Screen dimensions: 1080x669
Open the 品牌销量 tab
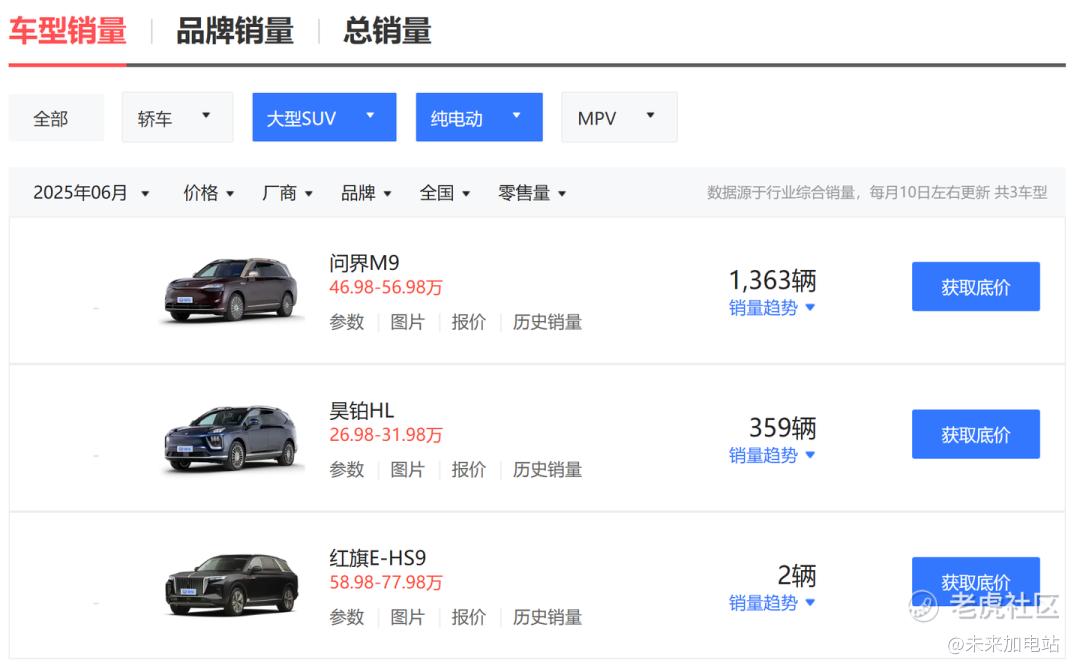click(x=235, y=32)
